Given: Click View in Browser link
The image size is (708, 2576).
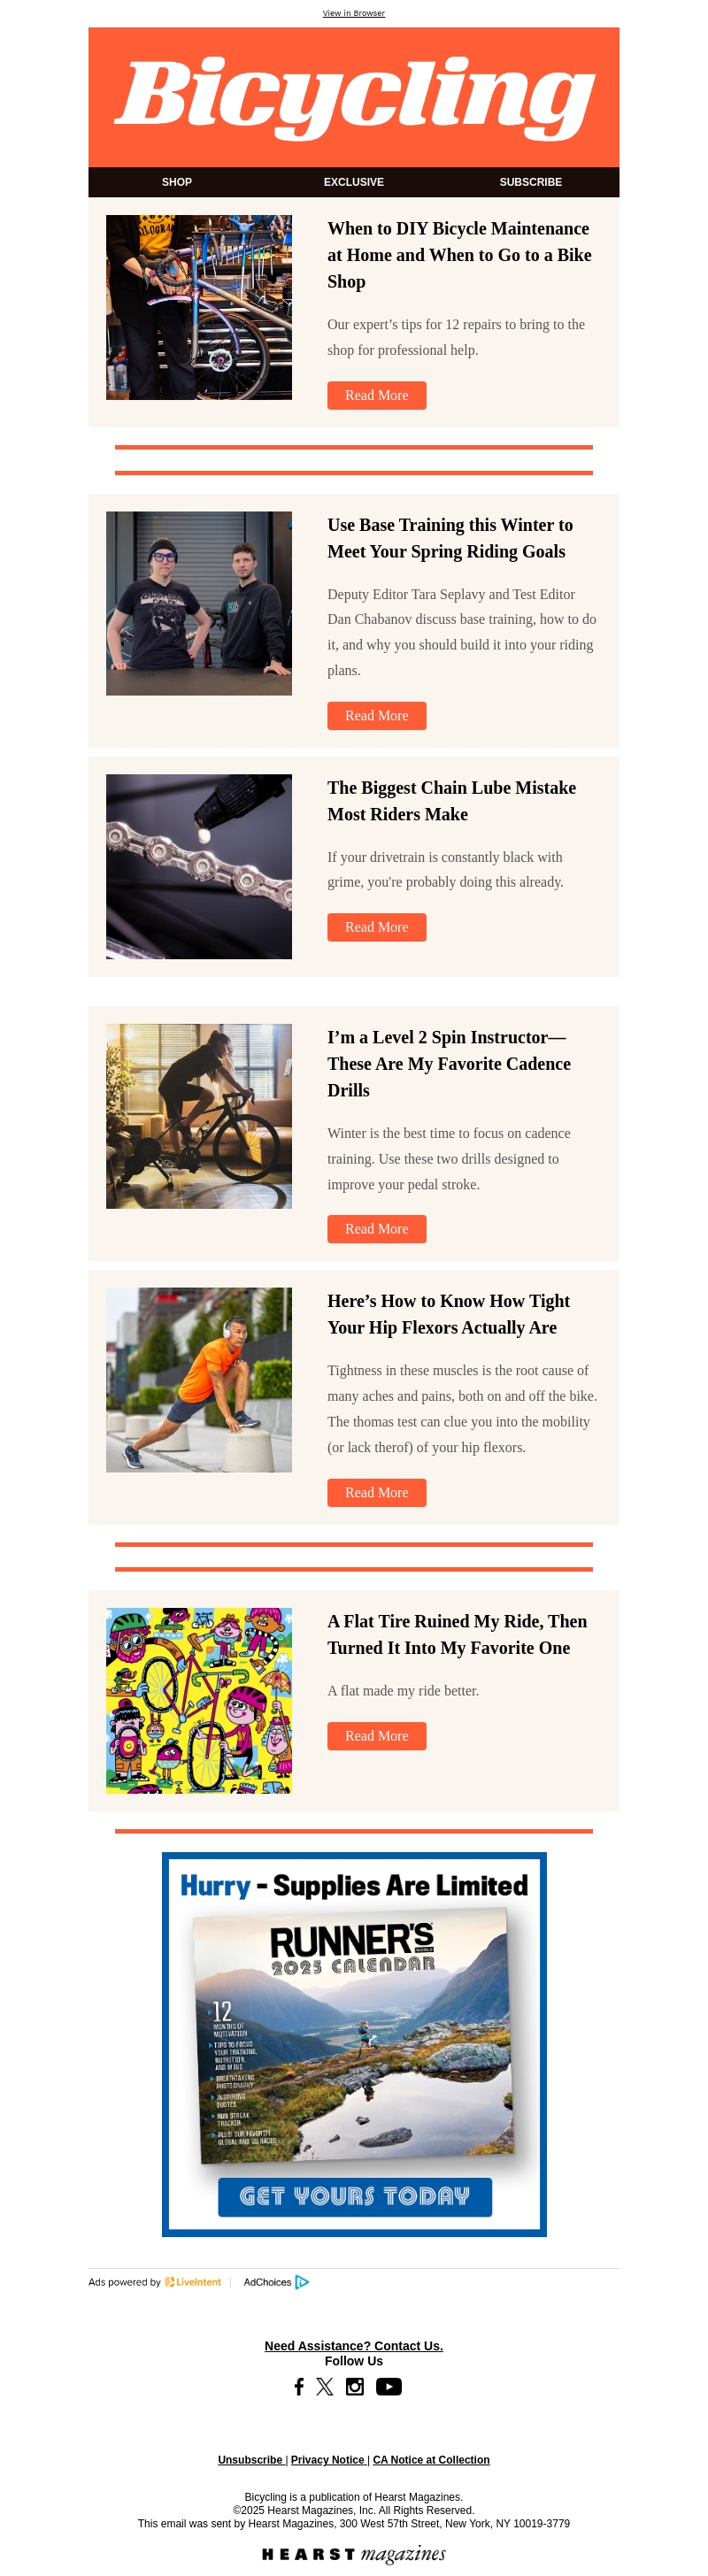Looking at the screenshot, I should click(354, 13).
